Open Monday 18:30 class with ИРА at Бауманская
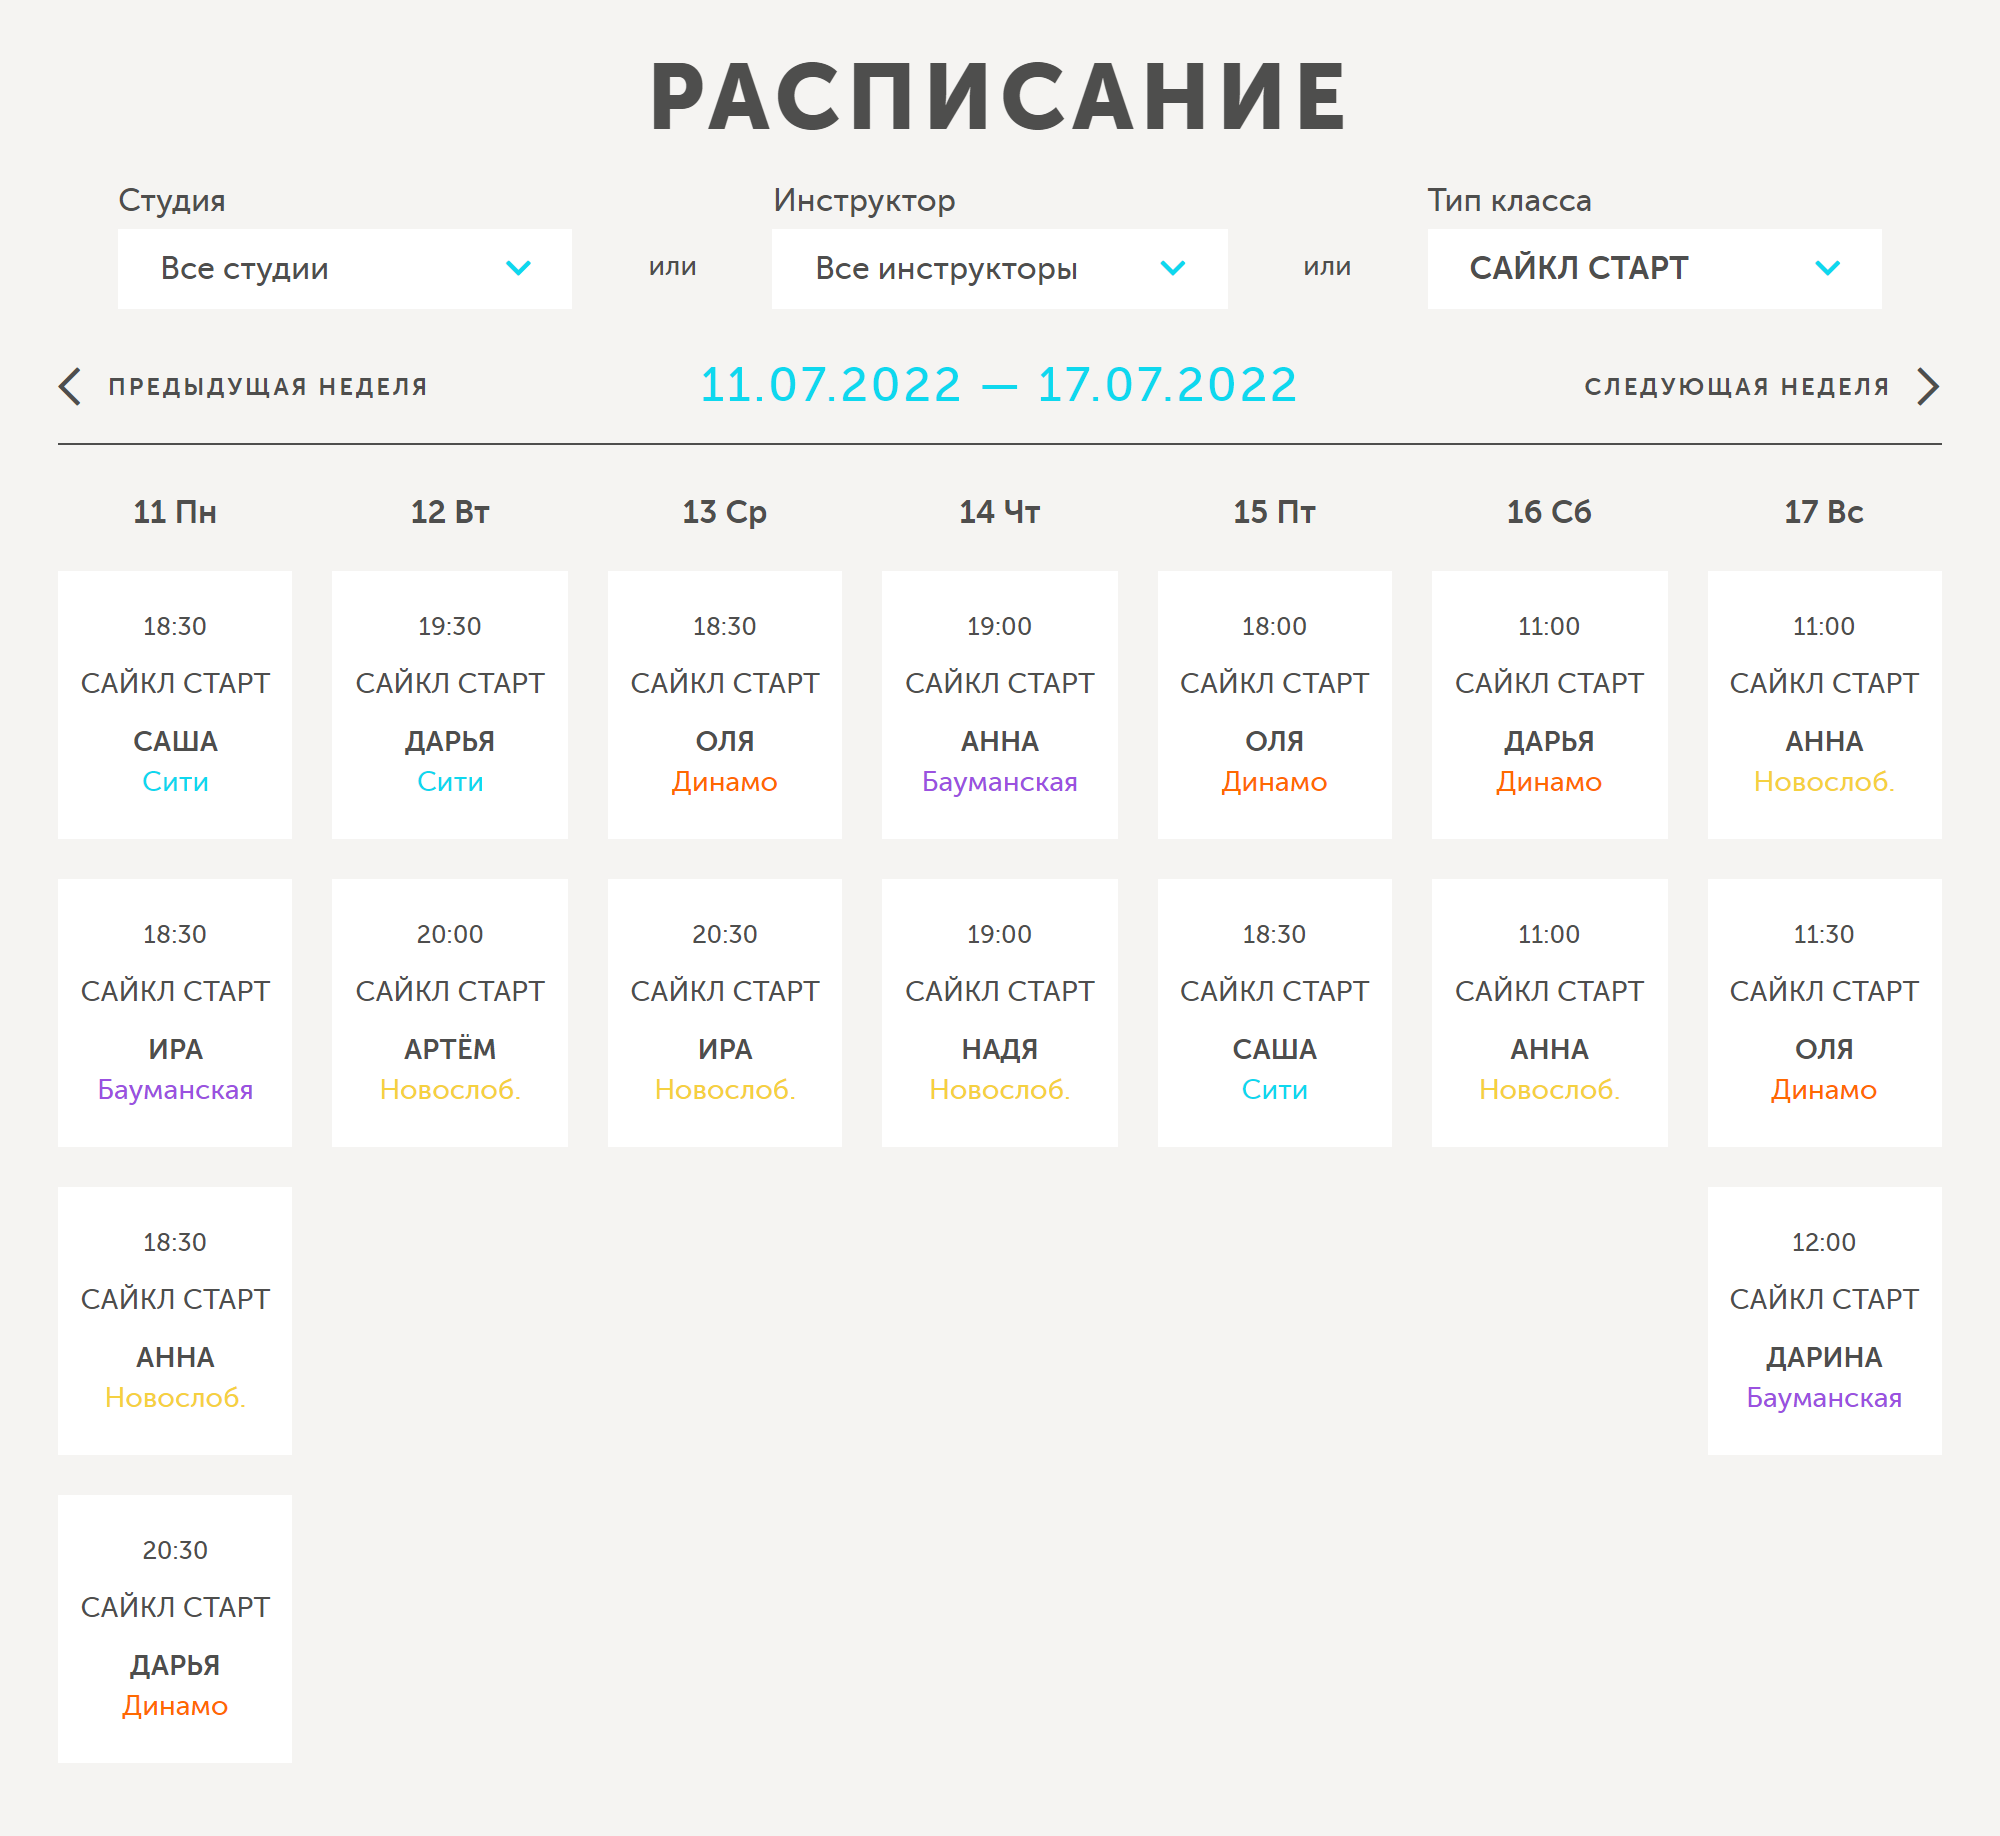Viewport: 2000px width, 1836px height. (175, 1013)
